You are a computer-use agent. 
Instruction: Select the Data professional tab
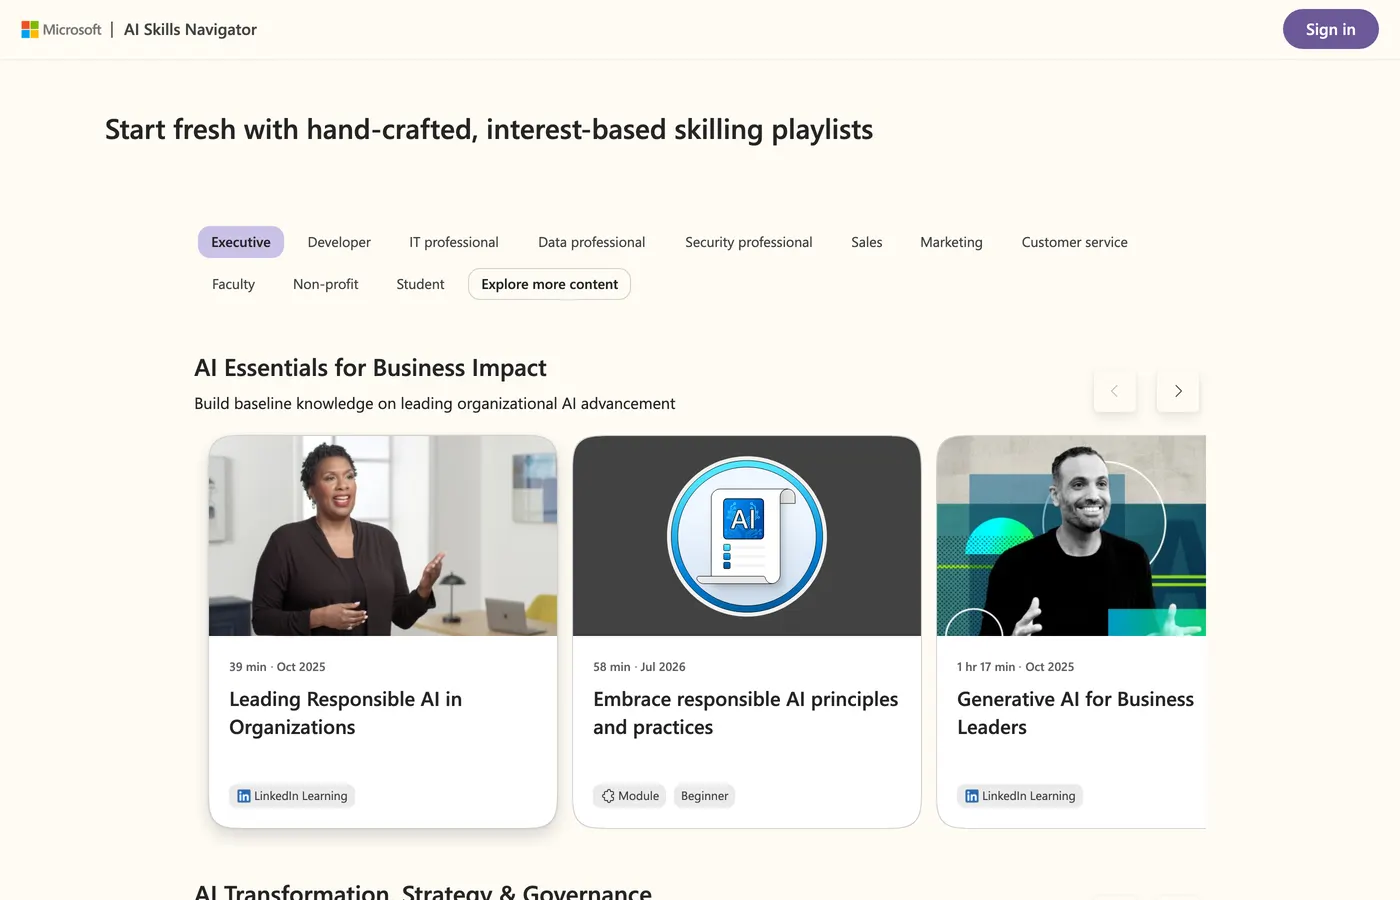click(592, 242)
